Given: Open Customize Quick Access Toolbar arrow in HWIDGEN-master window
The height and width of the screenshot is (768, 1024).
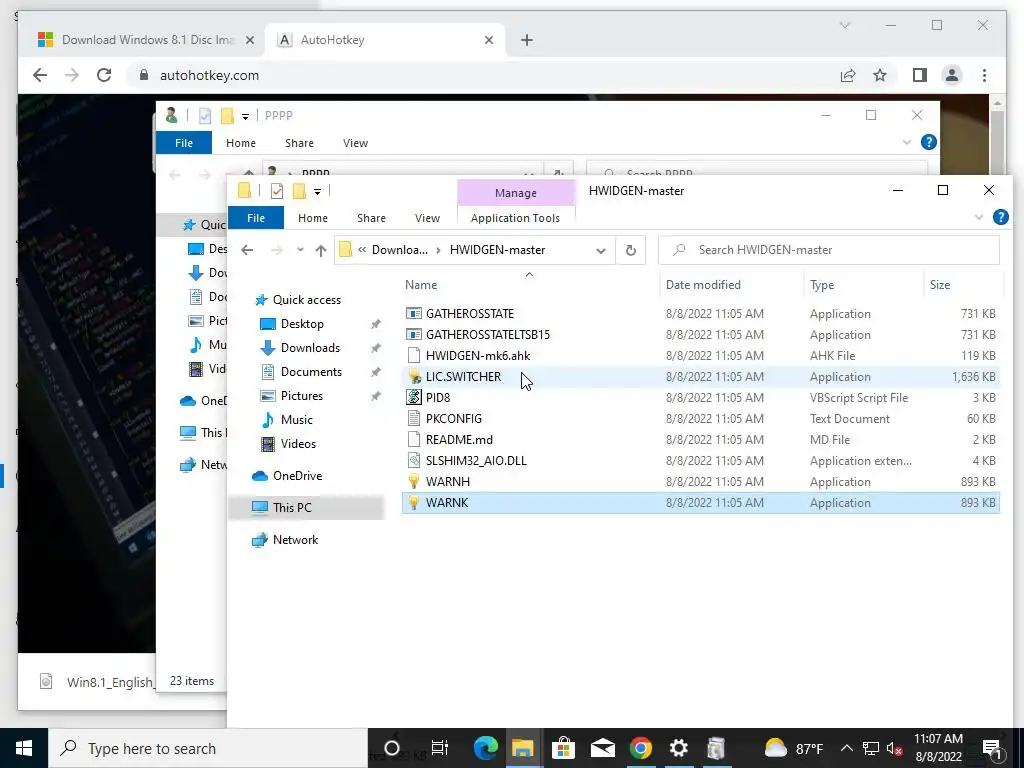Looking at the screenshot, I should click(317, 191).
